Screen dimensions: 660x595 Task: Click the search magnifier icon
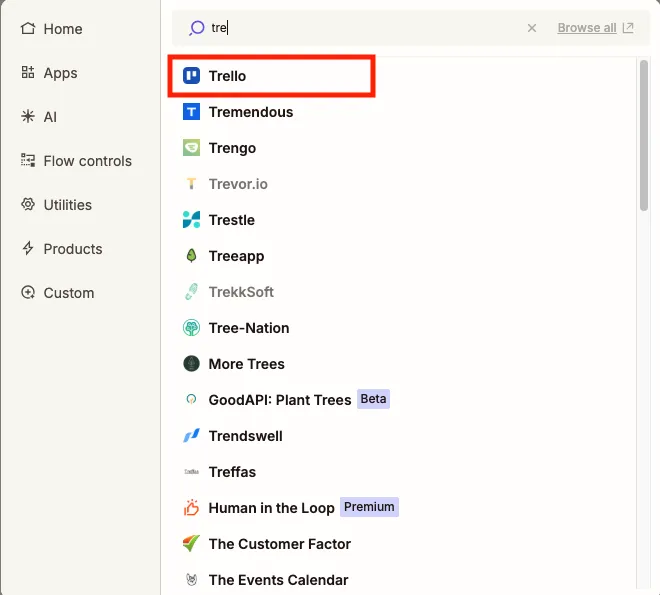click(197, 28)
